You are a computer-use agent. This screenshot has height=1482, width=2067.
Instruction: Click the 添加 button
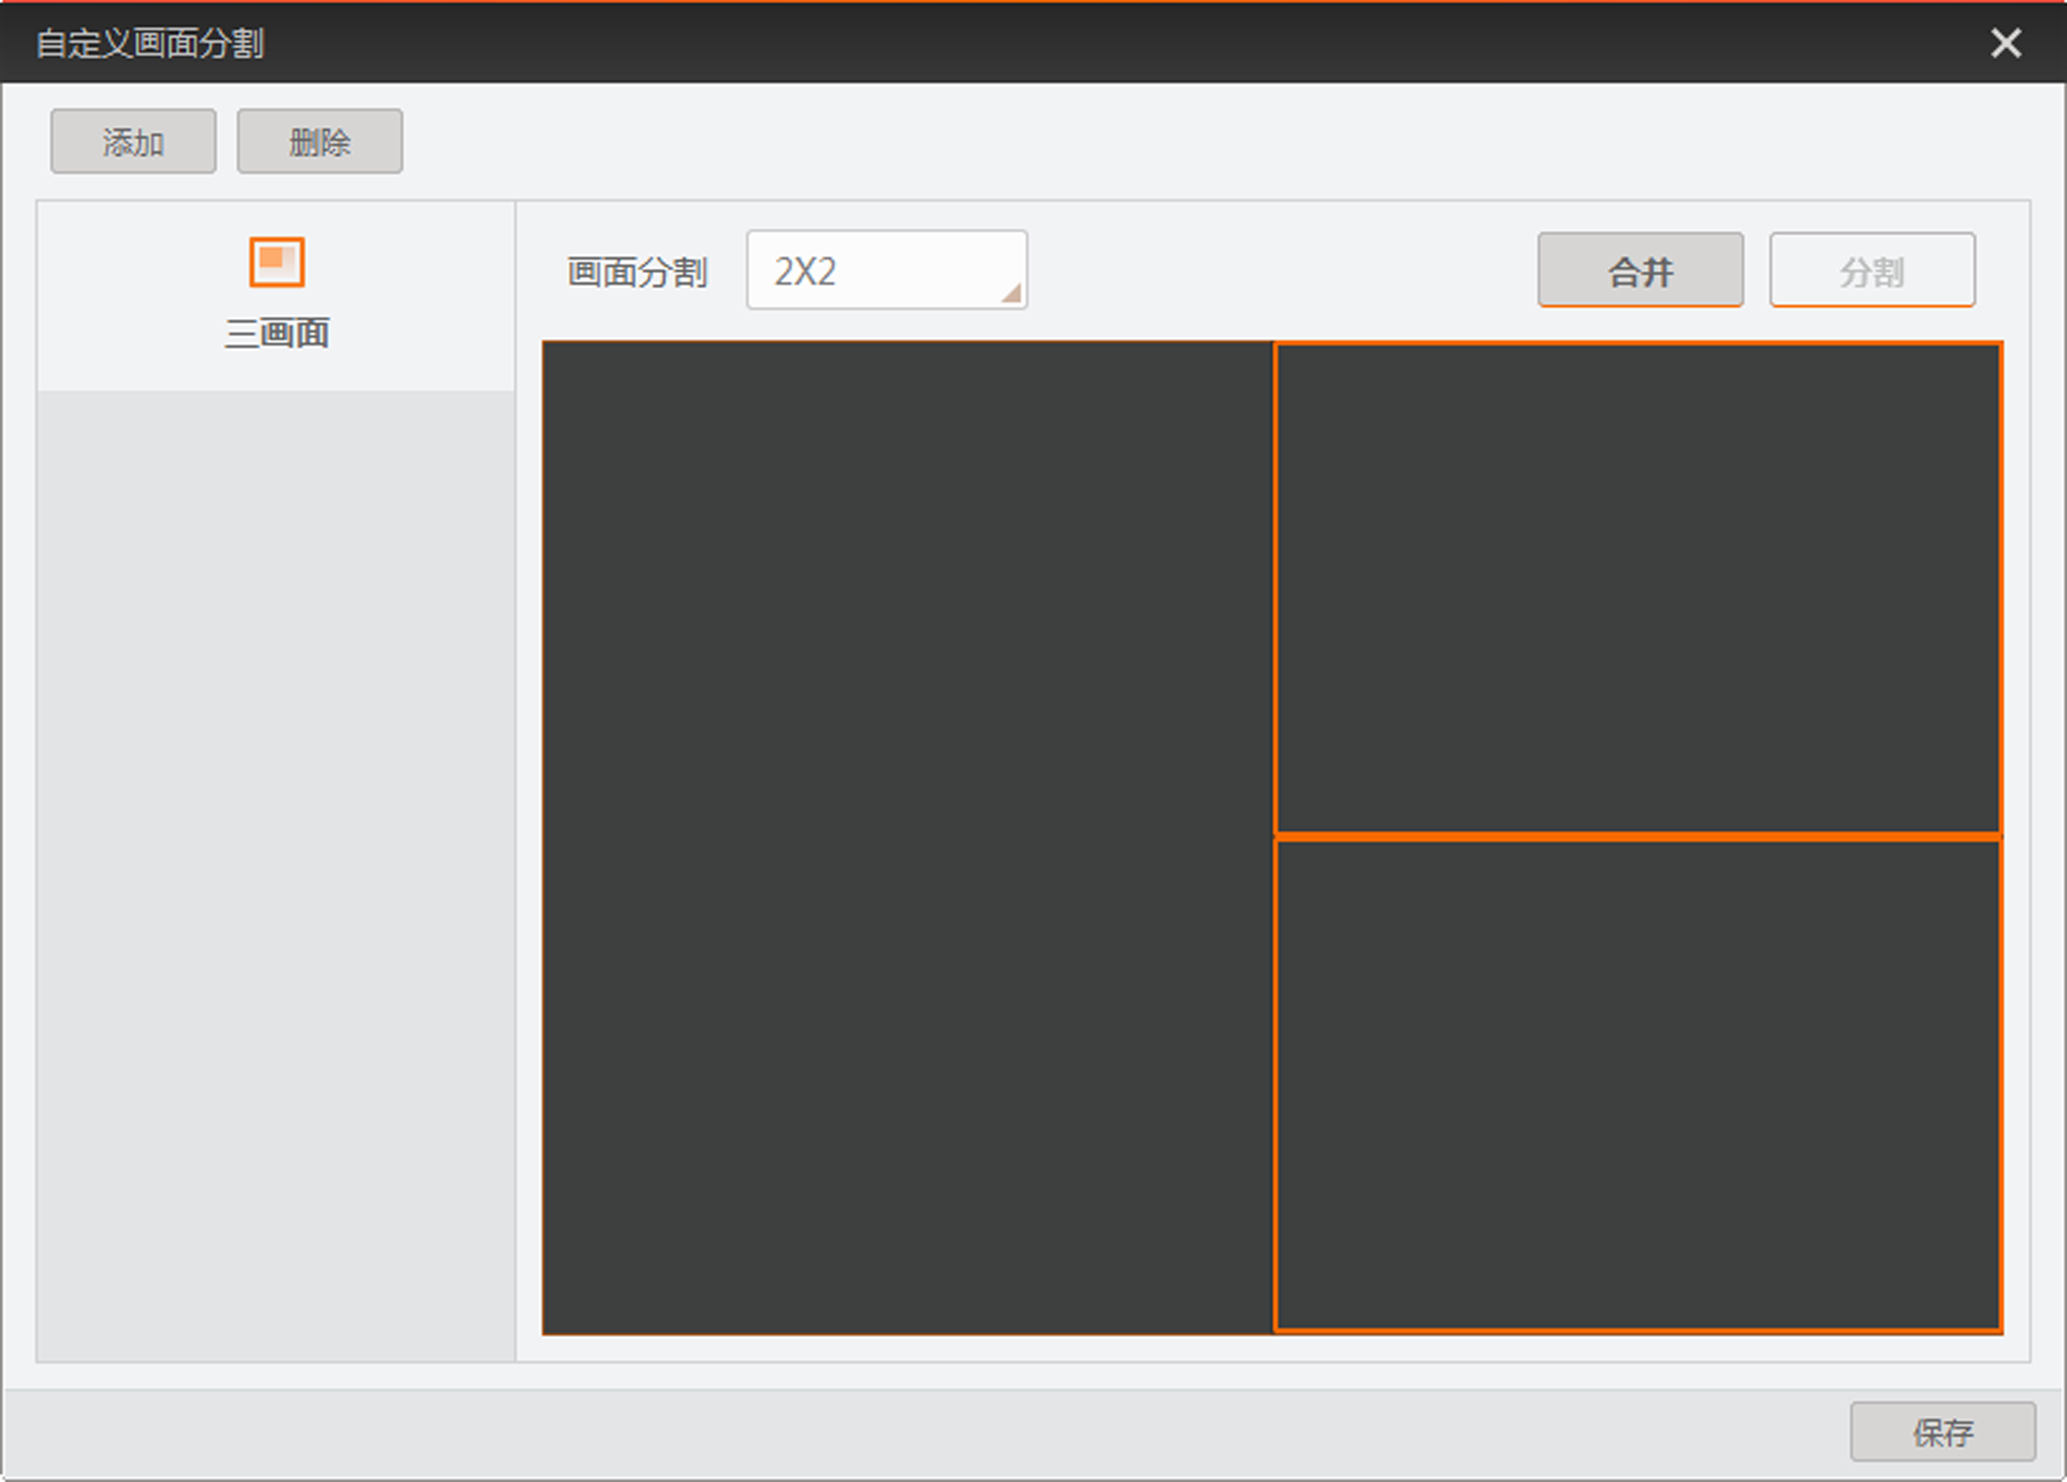pos(133,142)
